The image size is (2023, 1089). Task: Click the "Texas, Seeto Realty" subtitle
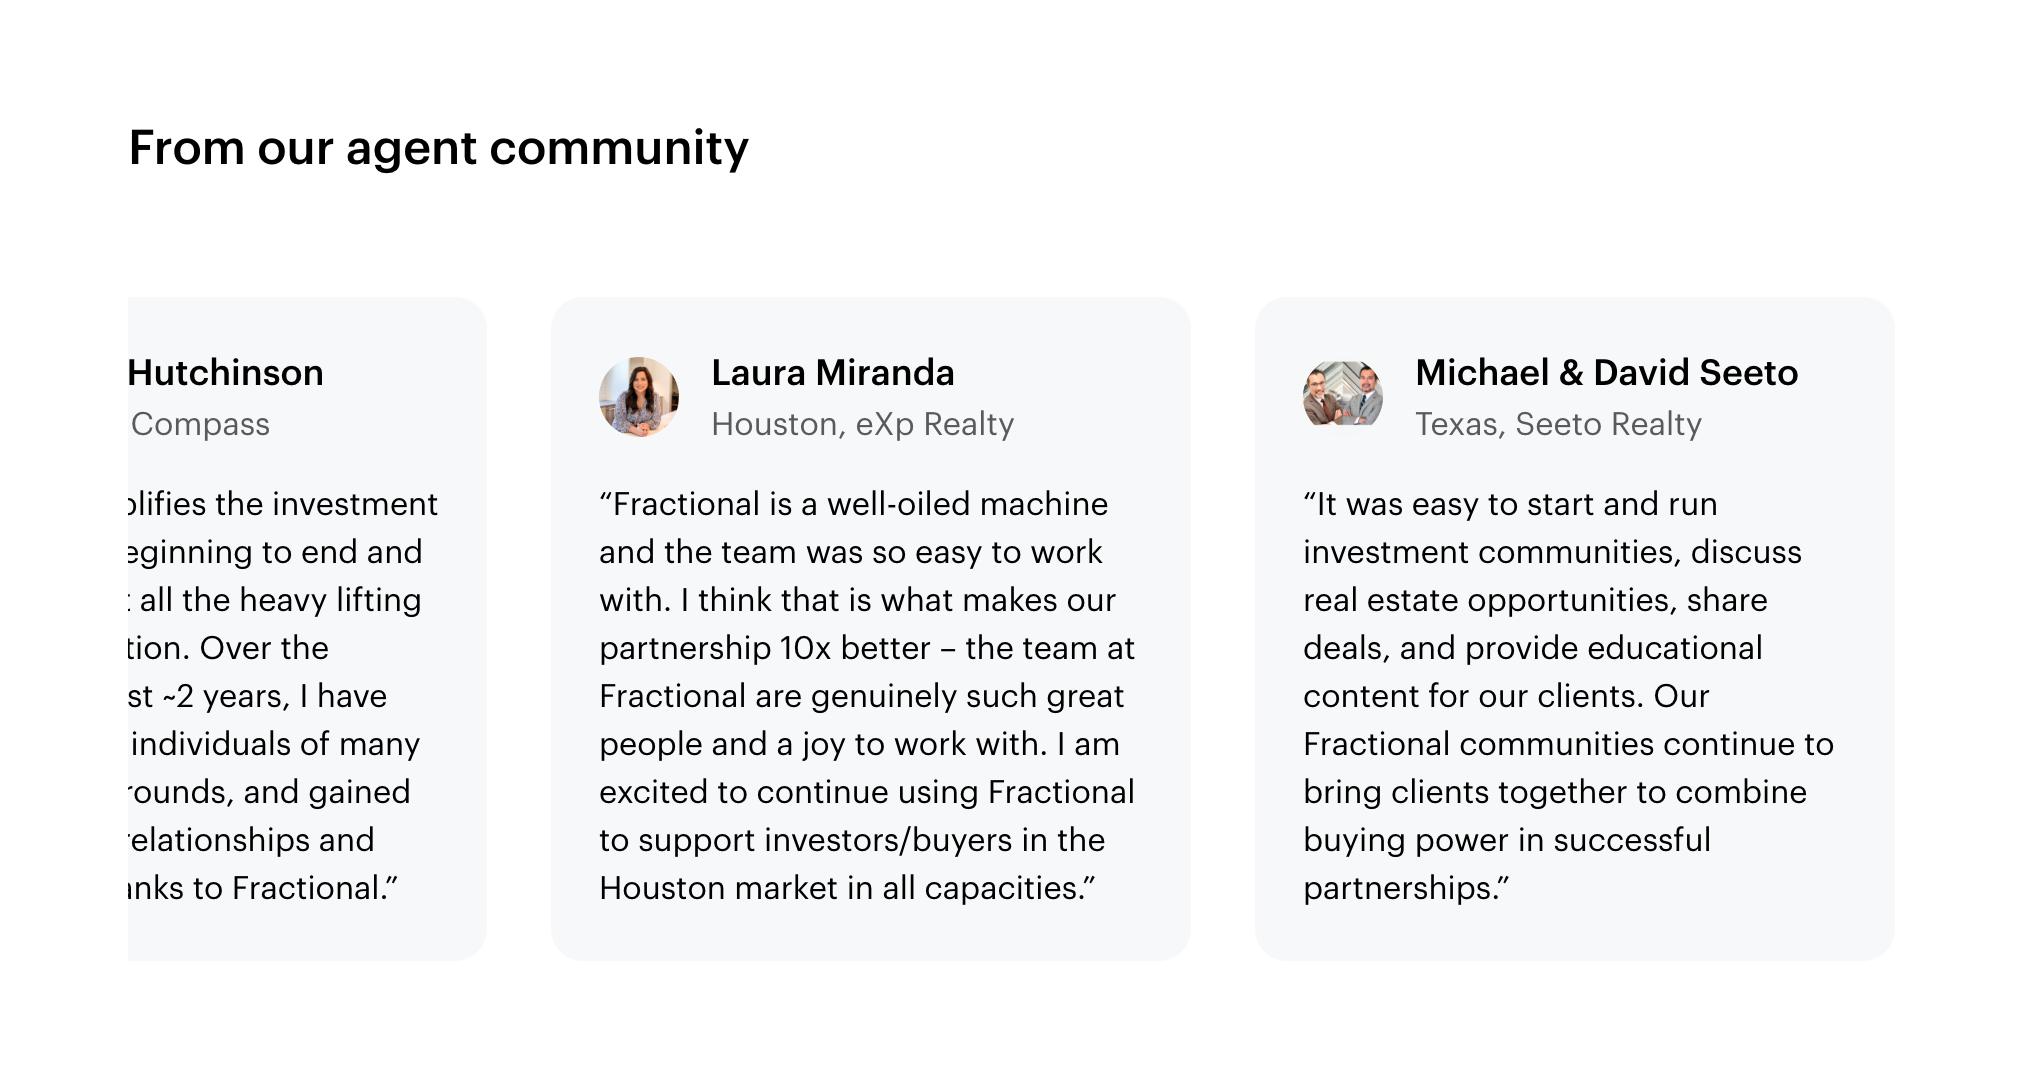[x=1558, y=424]
